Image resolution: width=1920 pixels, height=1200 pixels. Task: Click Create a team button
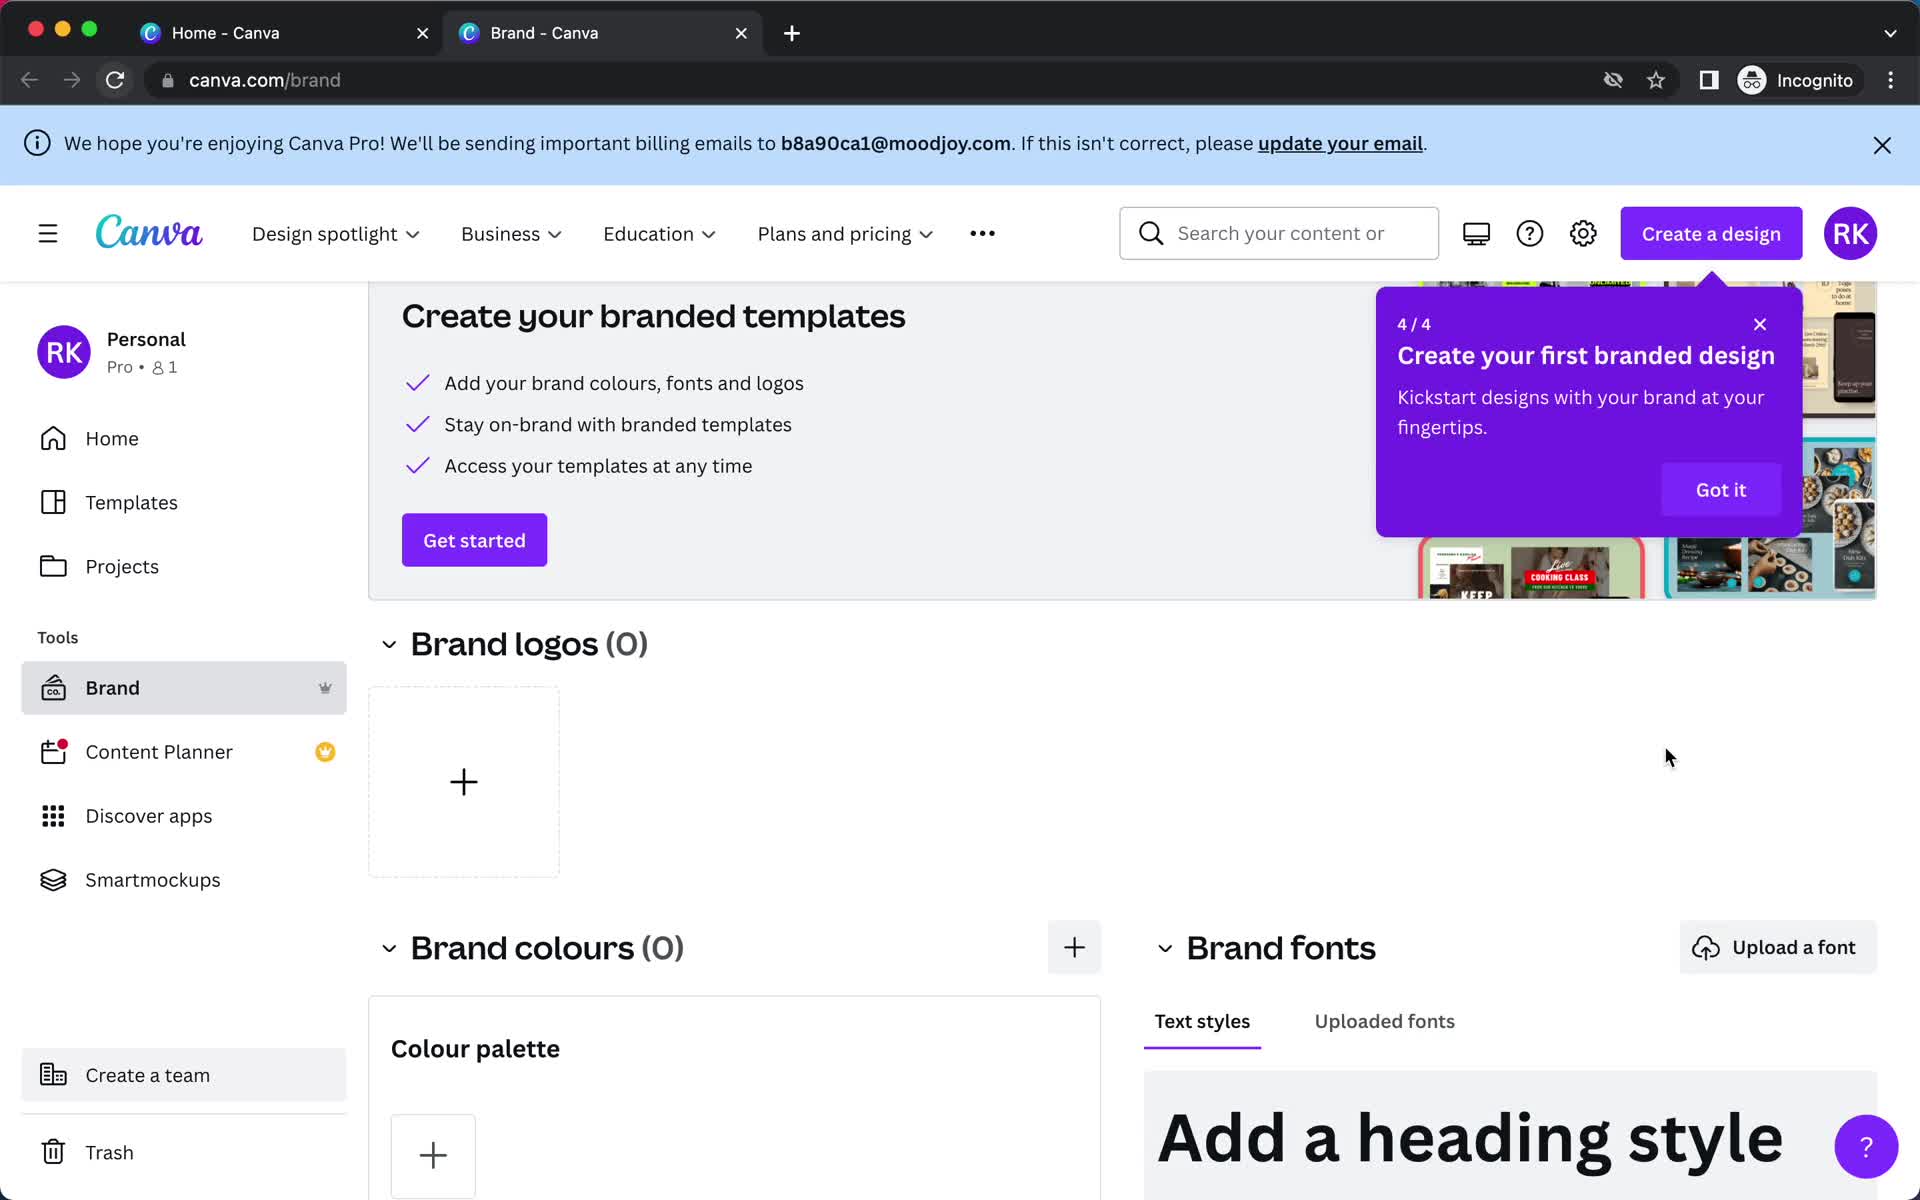point(184,1075)
